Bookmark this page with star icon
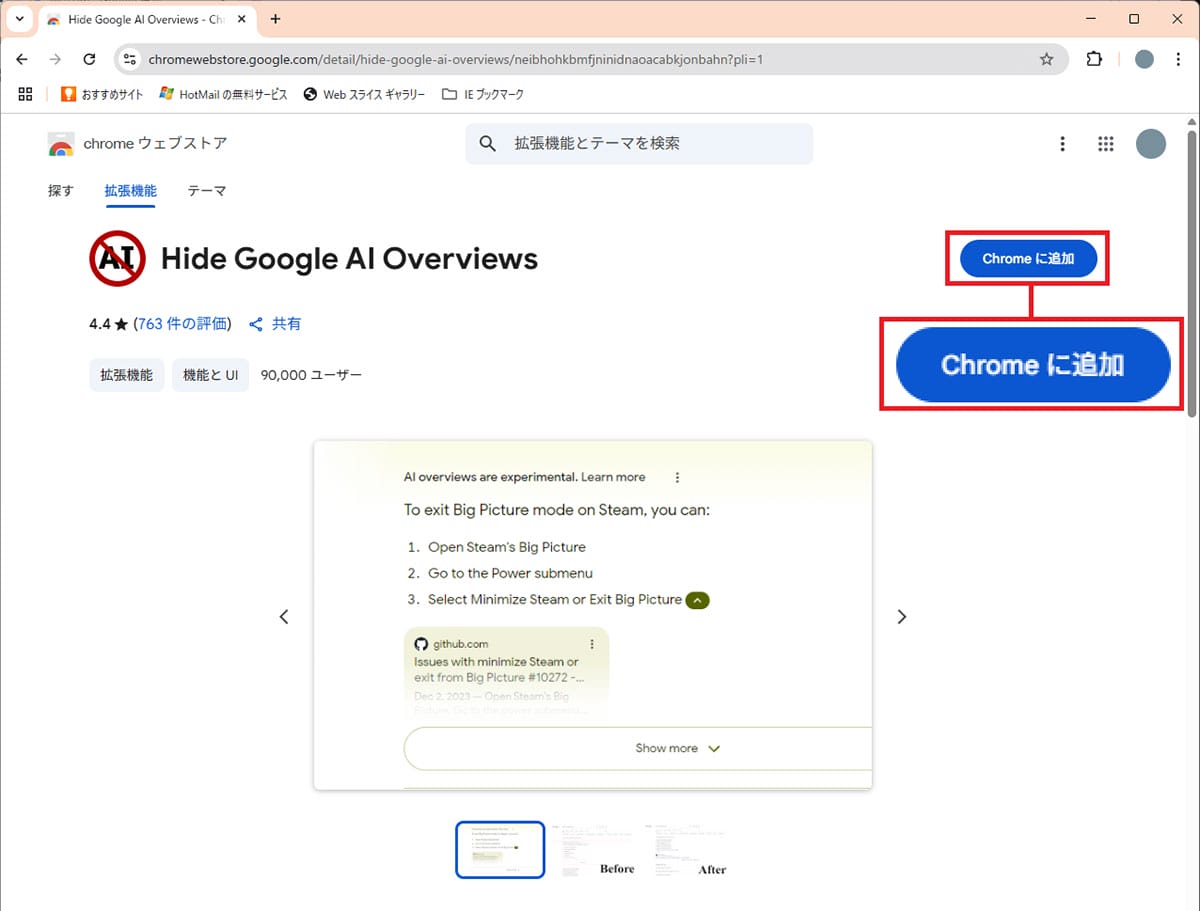Screen dimensions: 1200x911 [1046, 60]
